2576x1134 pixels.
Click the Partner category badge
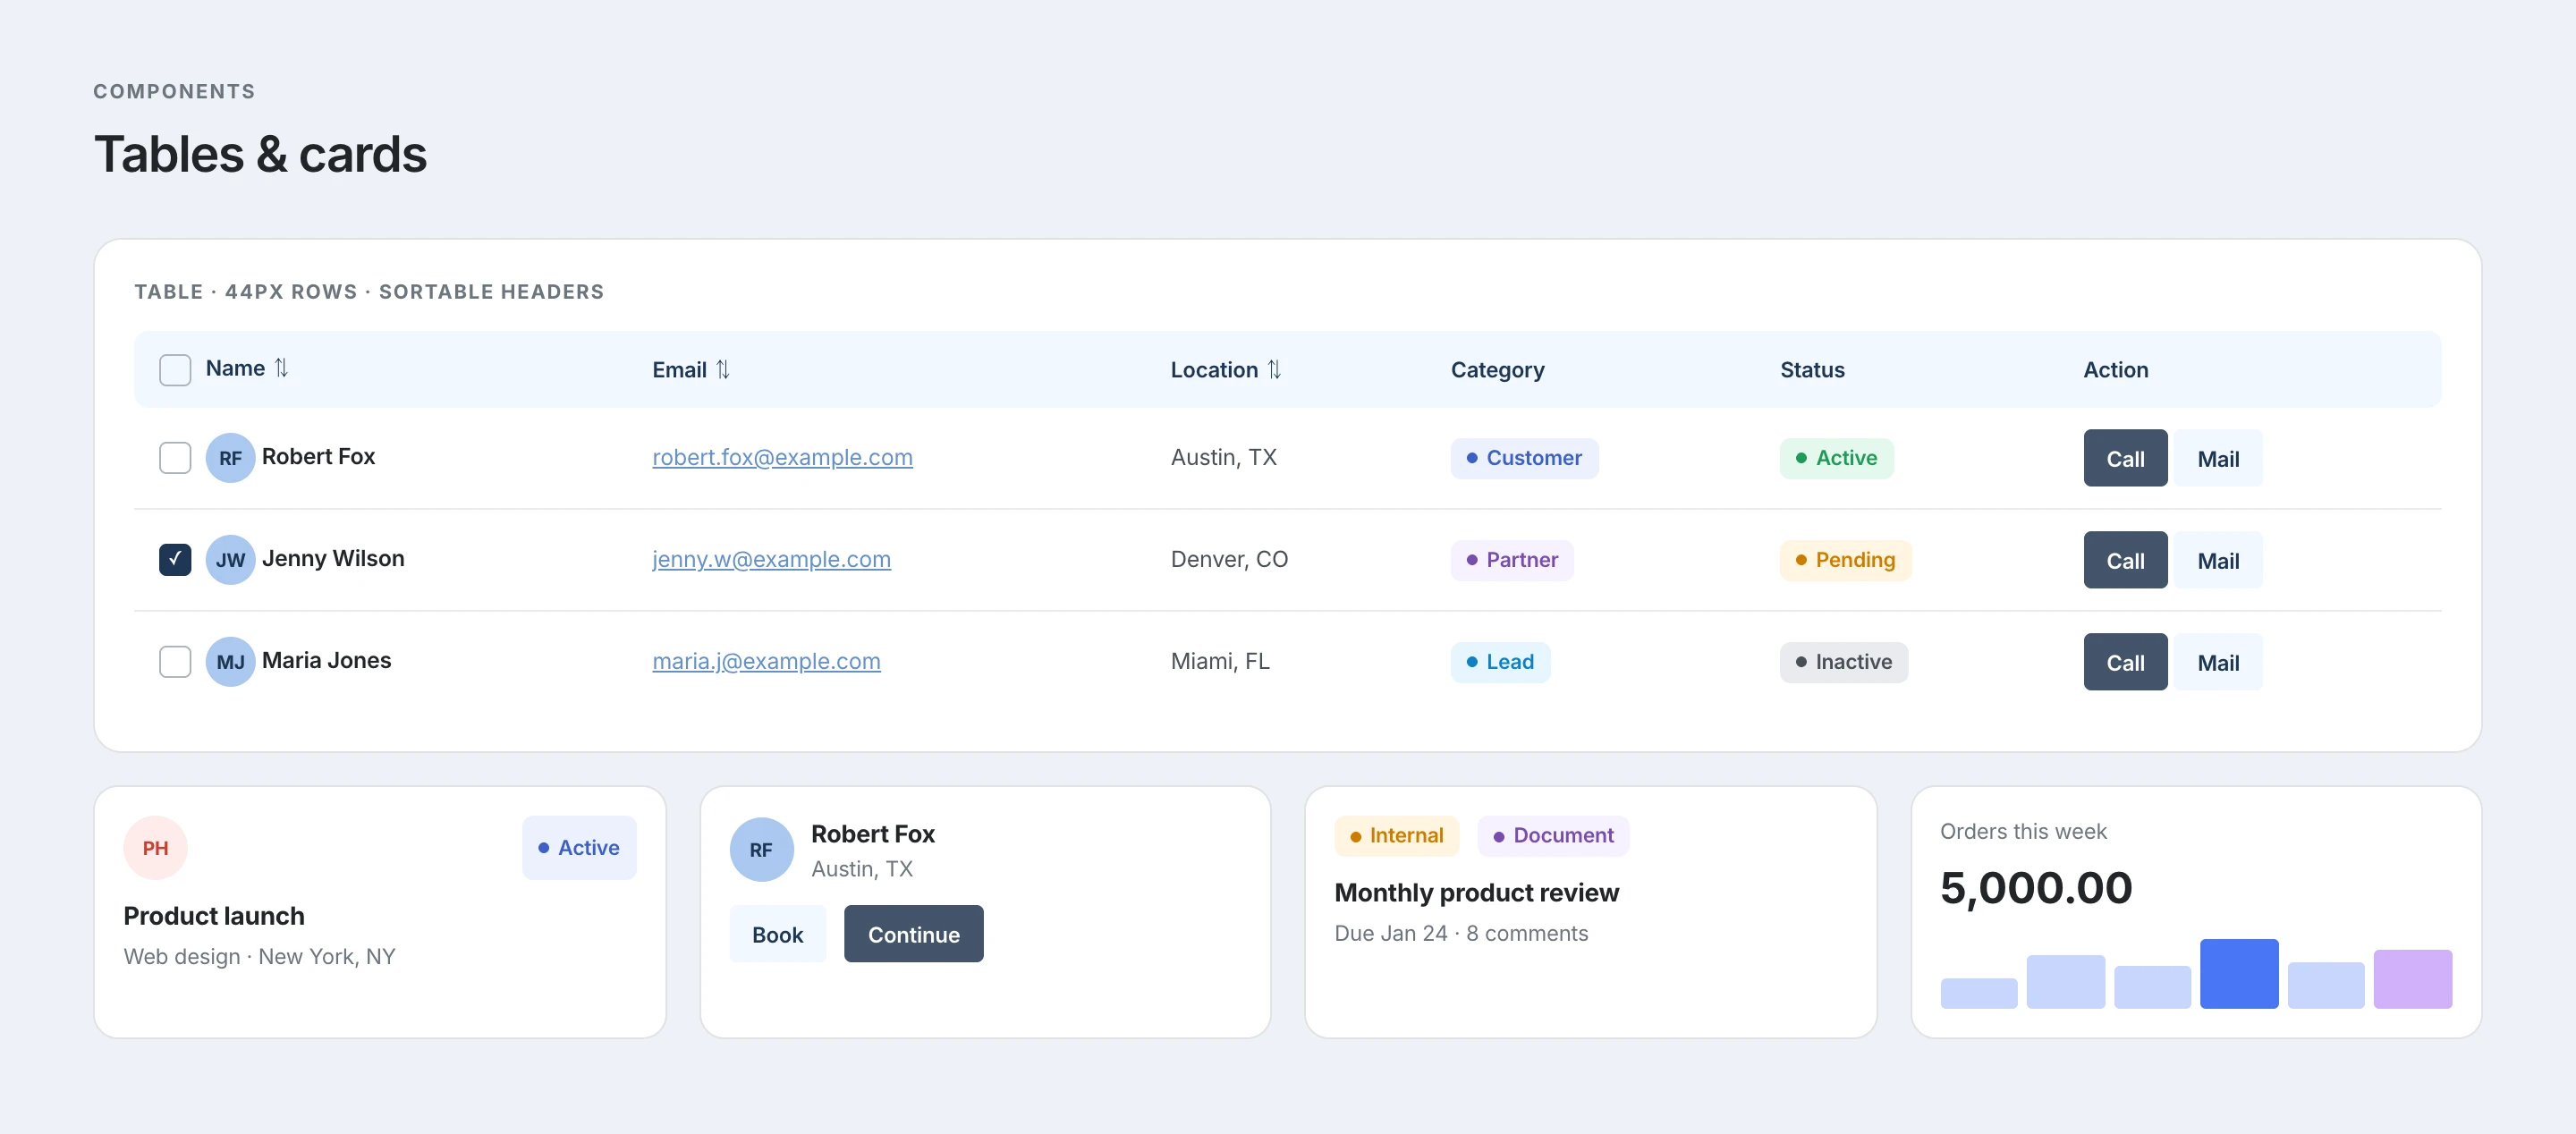click(1512, 560)
